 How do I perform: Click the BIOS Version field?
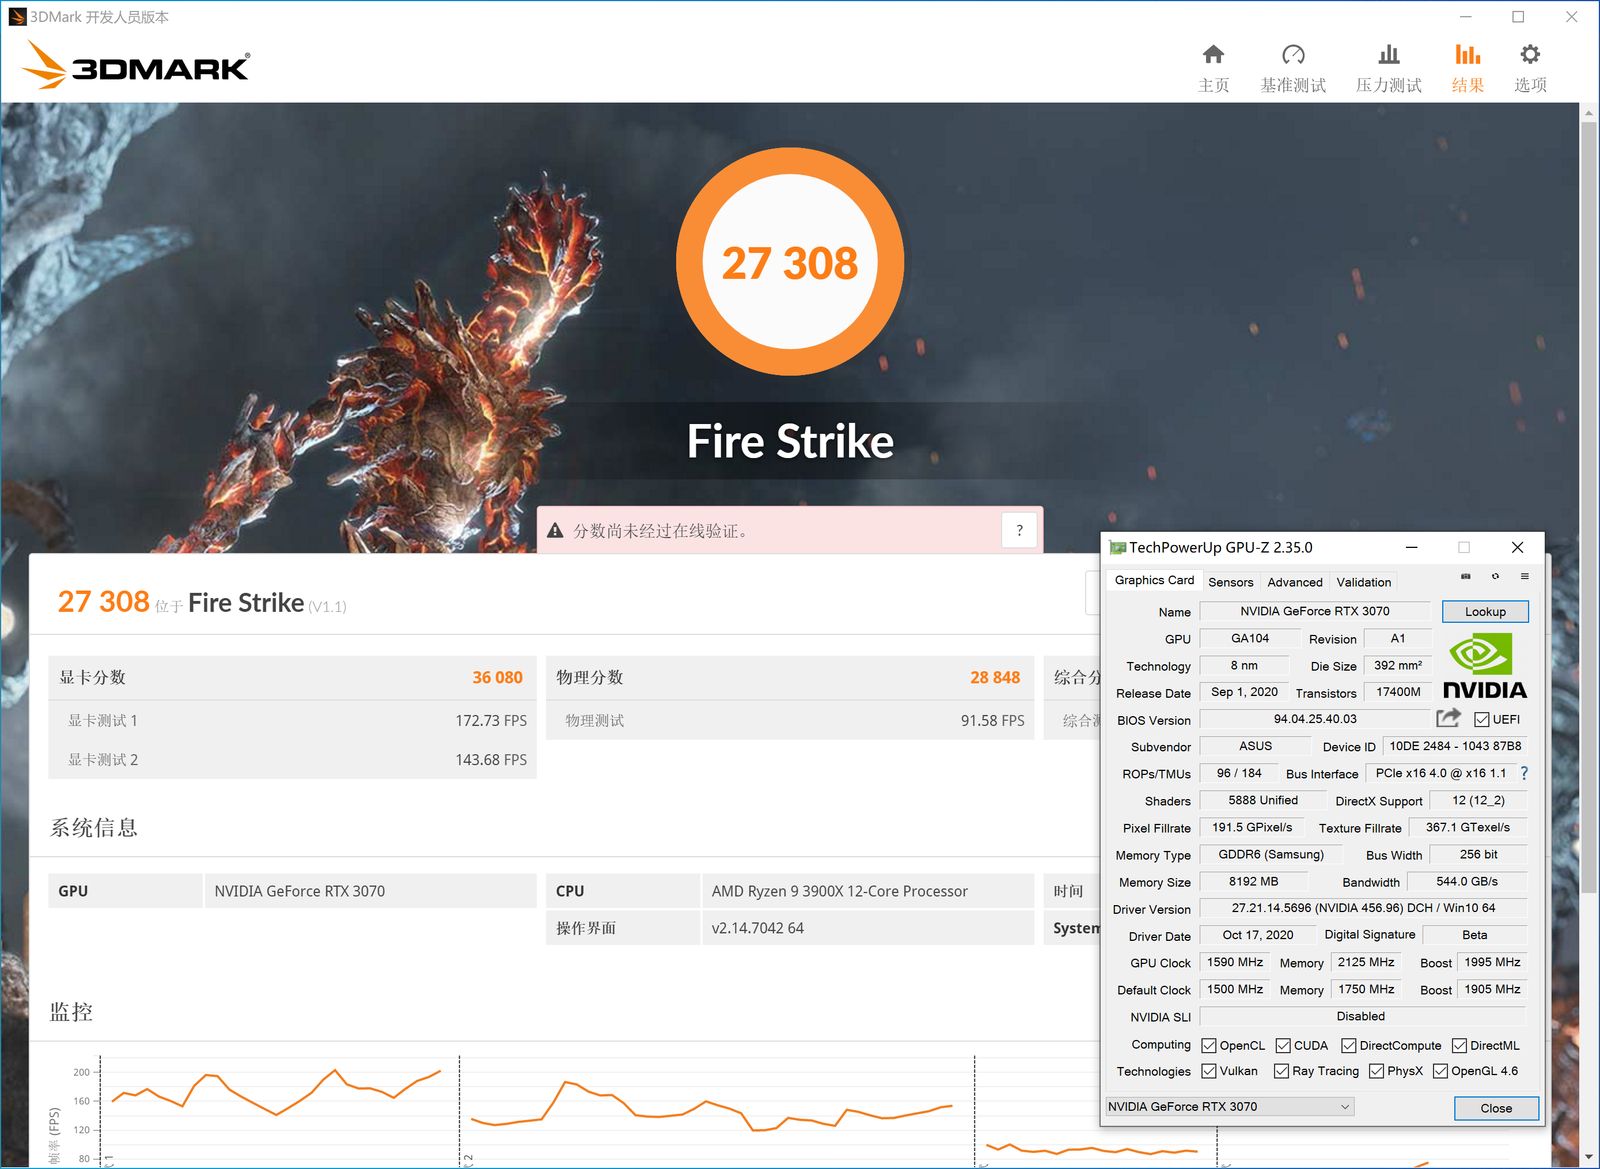[1314, 719]
